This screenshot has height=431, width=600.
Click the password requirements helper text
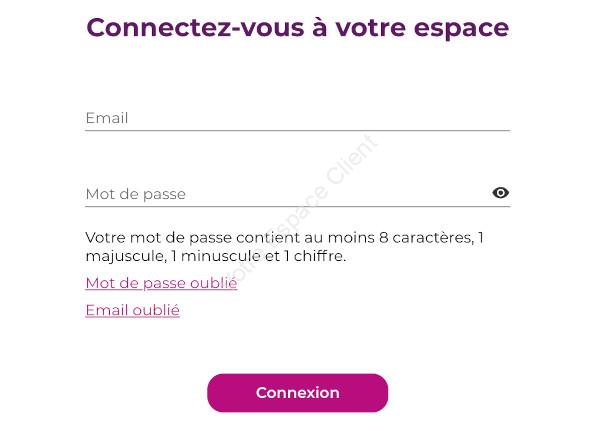pyautogui.click(x=284, y=247)
